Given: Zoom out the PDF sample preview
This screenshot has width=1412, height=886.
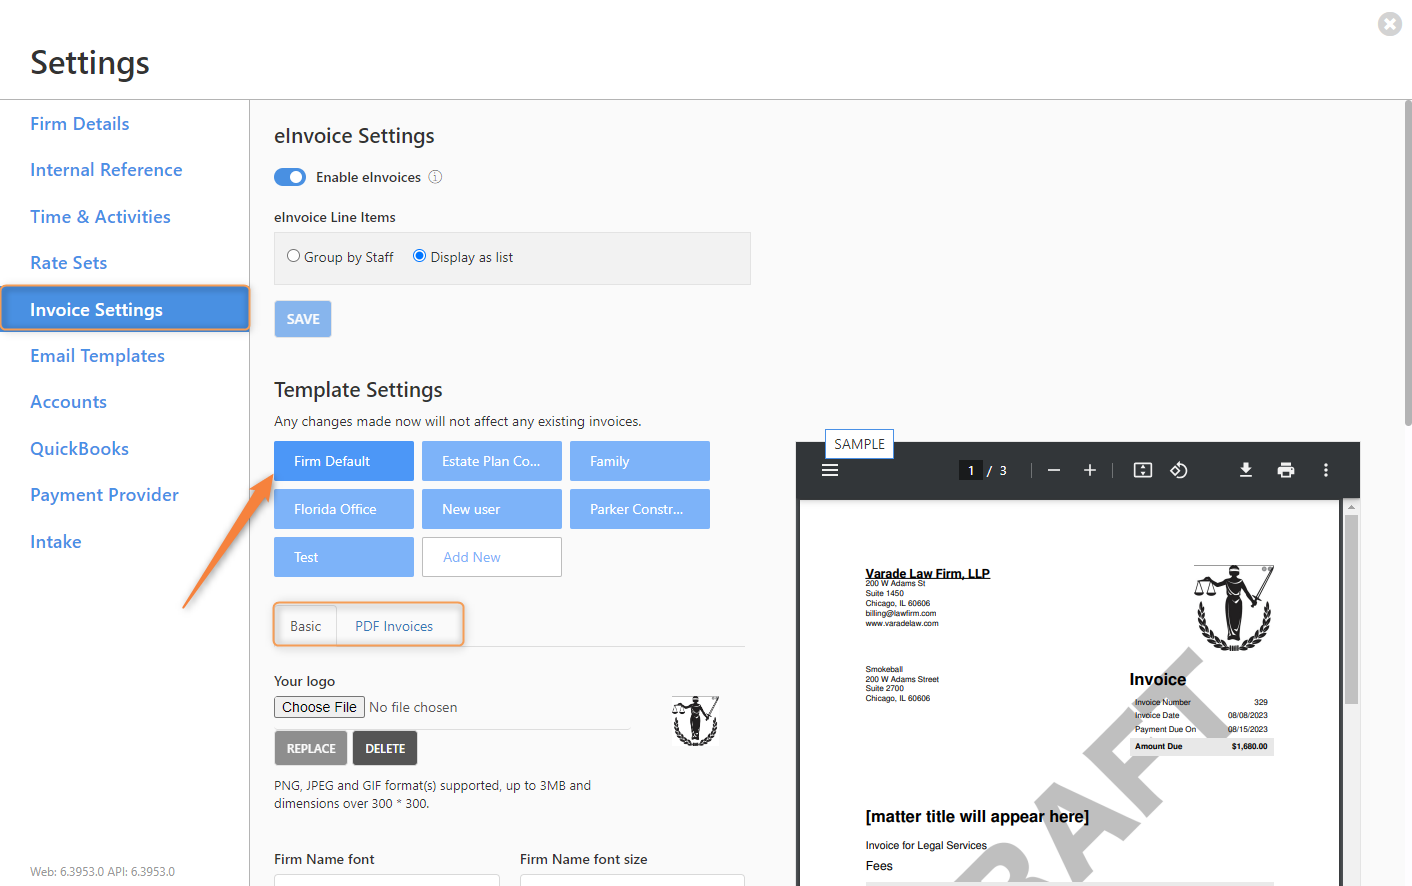Looking at the screenshot, I should pos(1054,470).
